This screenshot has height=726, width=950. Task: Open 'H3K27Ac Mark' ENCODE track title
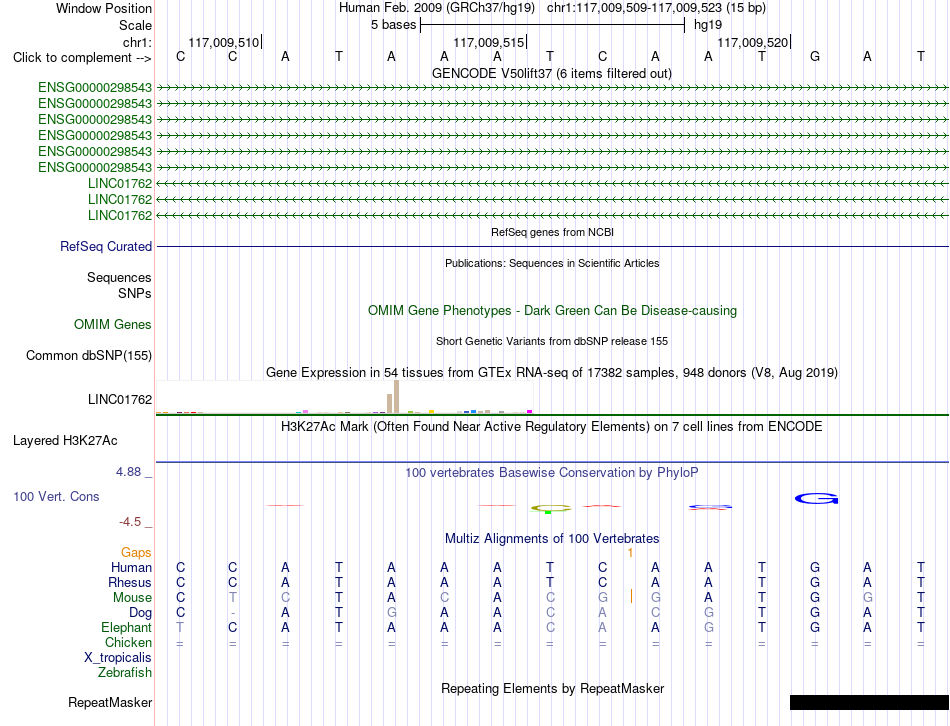552,427
